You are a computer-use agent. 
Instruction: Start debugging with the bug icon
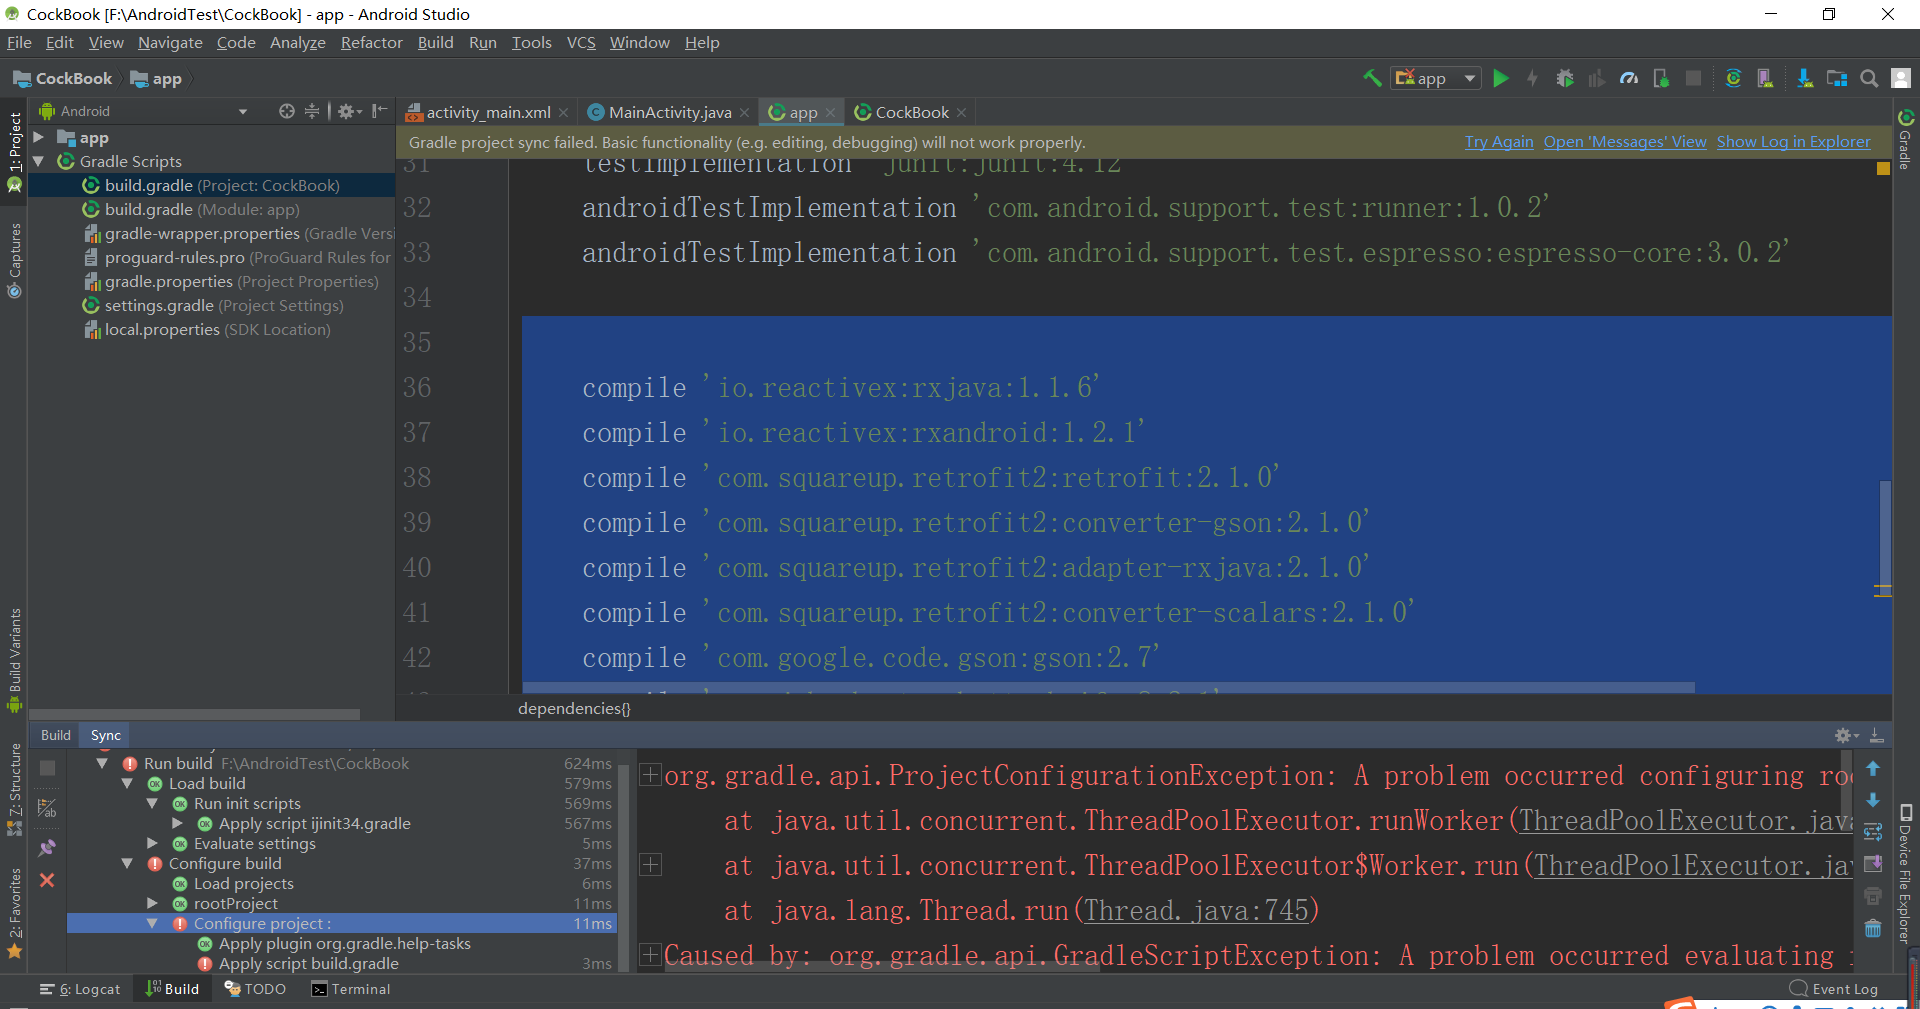pyautogui.click(x=1565, y=78)
